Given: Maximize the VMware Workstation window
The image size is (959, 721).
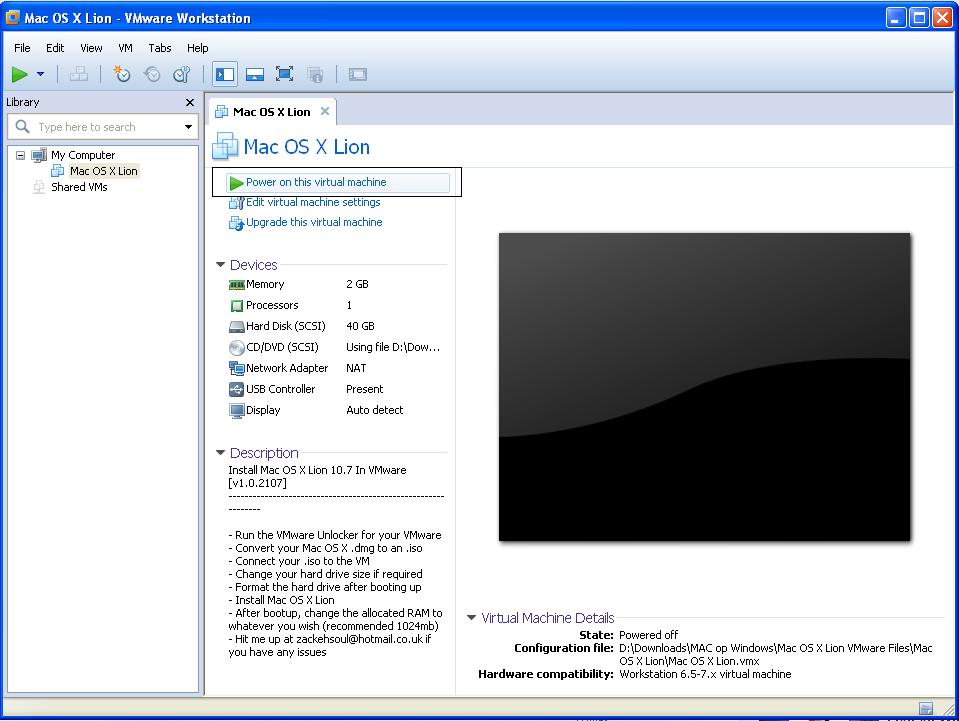Looking at the screenshot, I should (919, 18).
